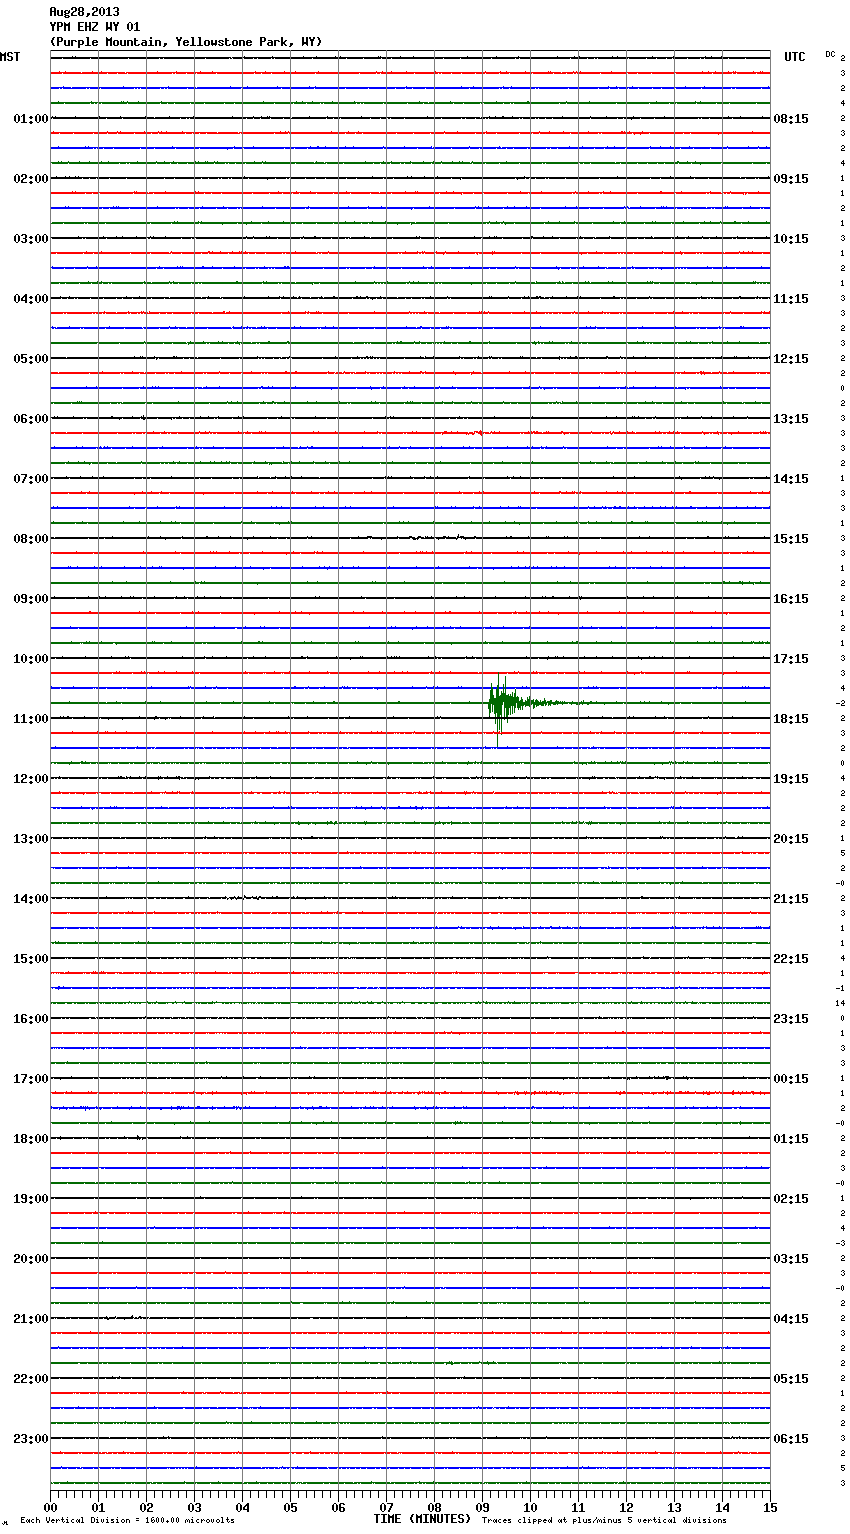Click the 01:15 UTC time label
850x1534 pixels.
(791, 1139)
